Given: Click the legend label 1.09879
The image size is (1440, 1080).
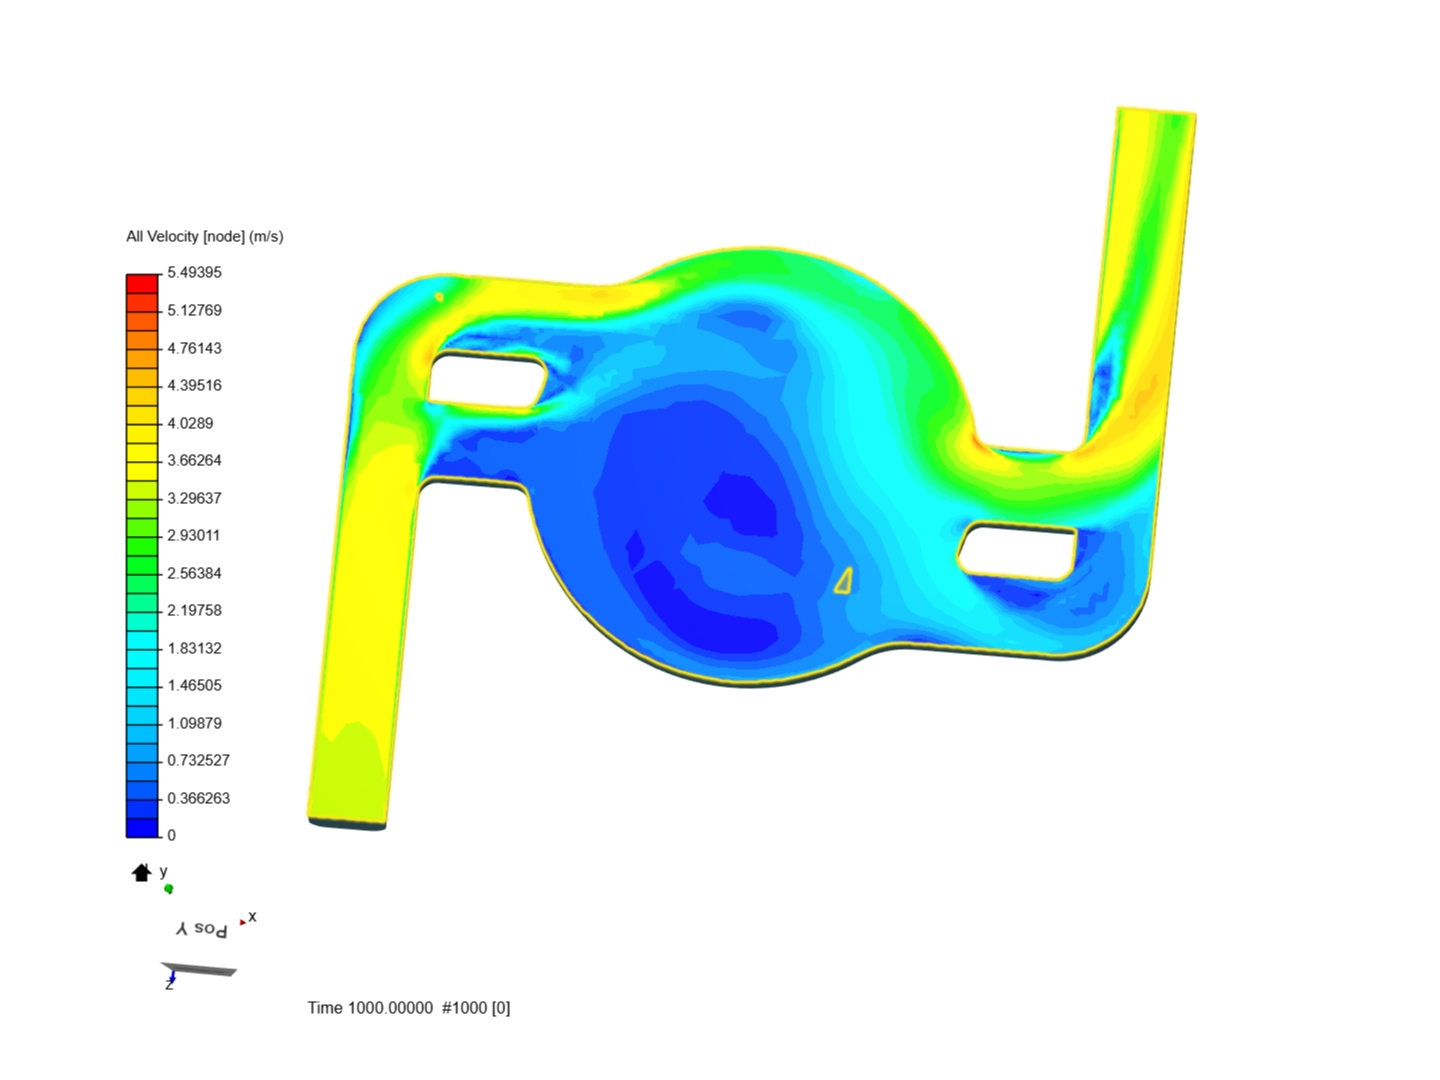Looking at the screenshot, I should [194, 723].
